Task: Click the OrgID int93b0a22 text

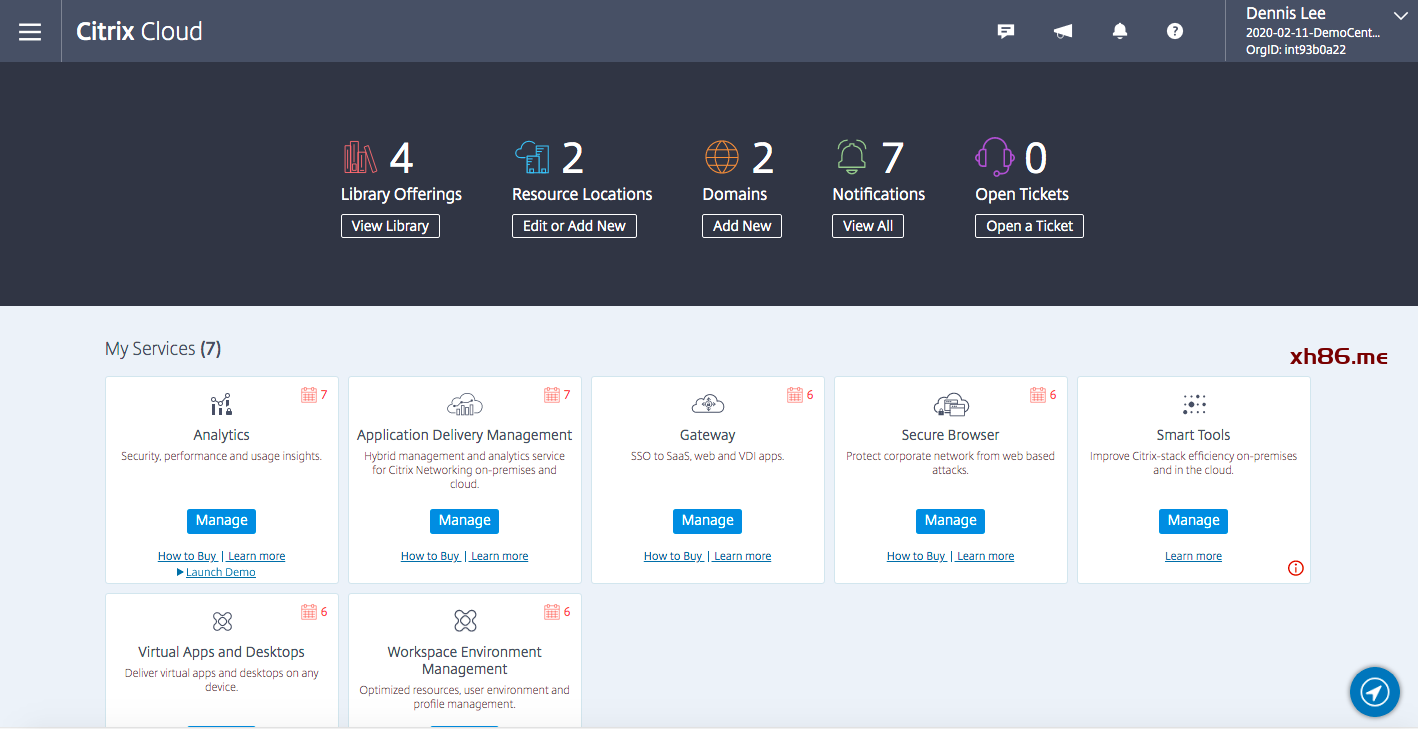Action: [x=1296, y=50]
